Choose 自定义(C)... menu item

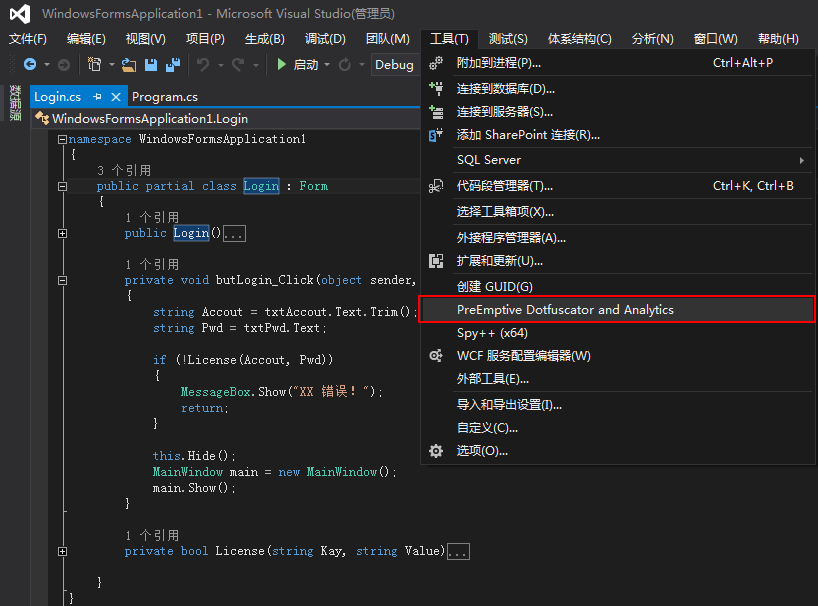[x=617, y=428]
